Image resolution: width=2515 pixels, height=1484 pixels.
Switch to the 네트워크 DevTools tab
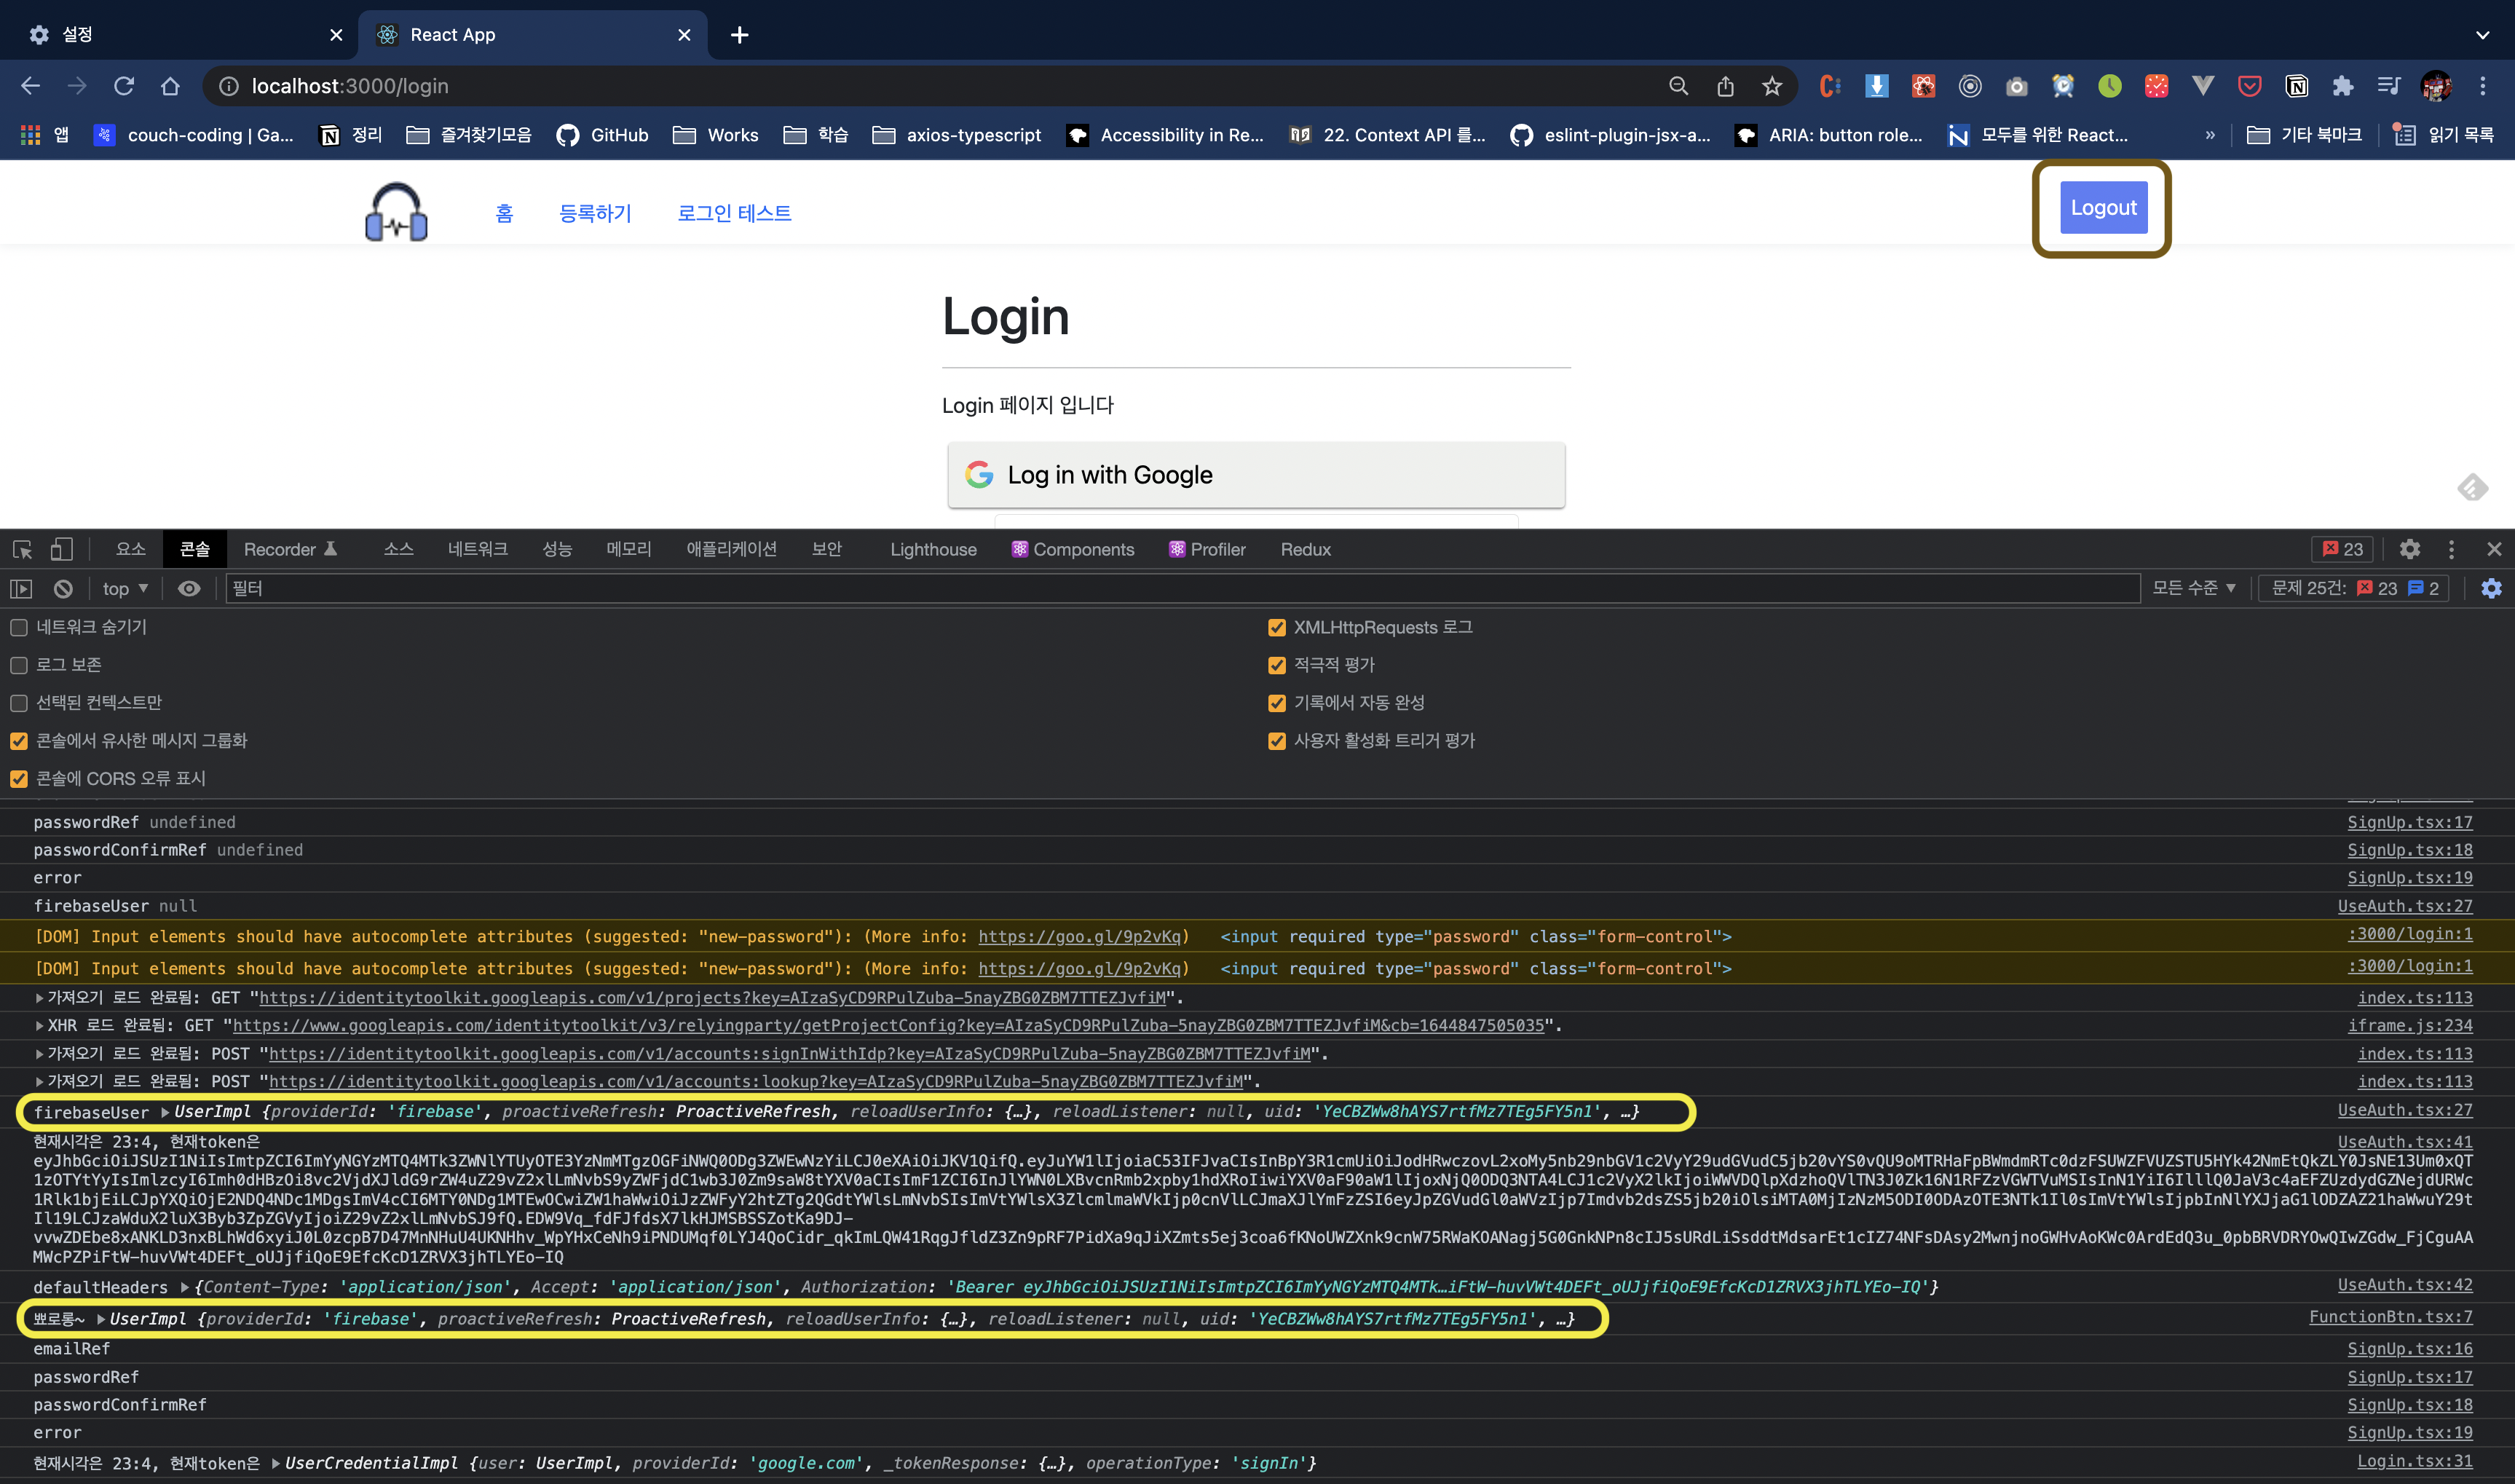pyautogui.click(x=477, y=549)
